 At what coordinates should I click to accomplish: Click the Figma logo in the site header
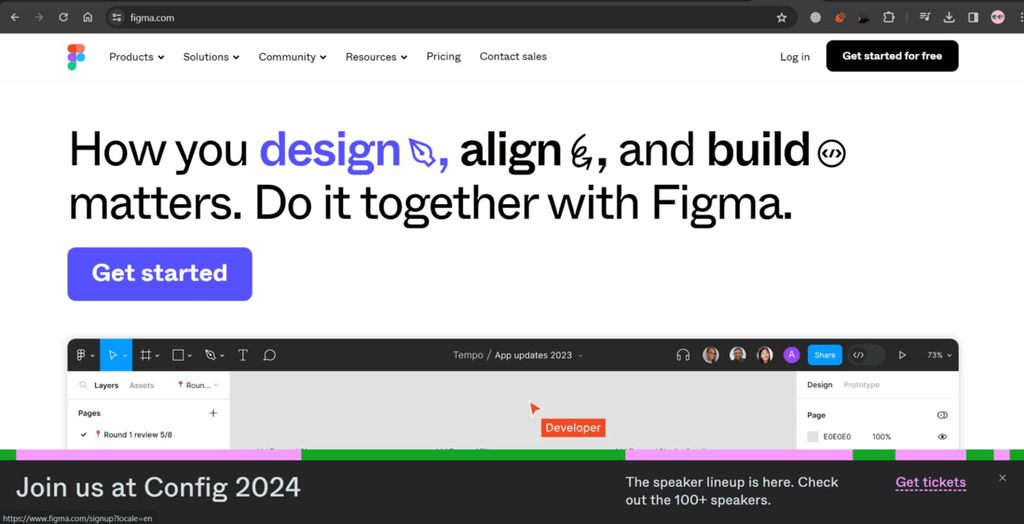point(76,57)
